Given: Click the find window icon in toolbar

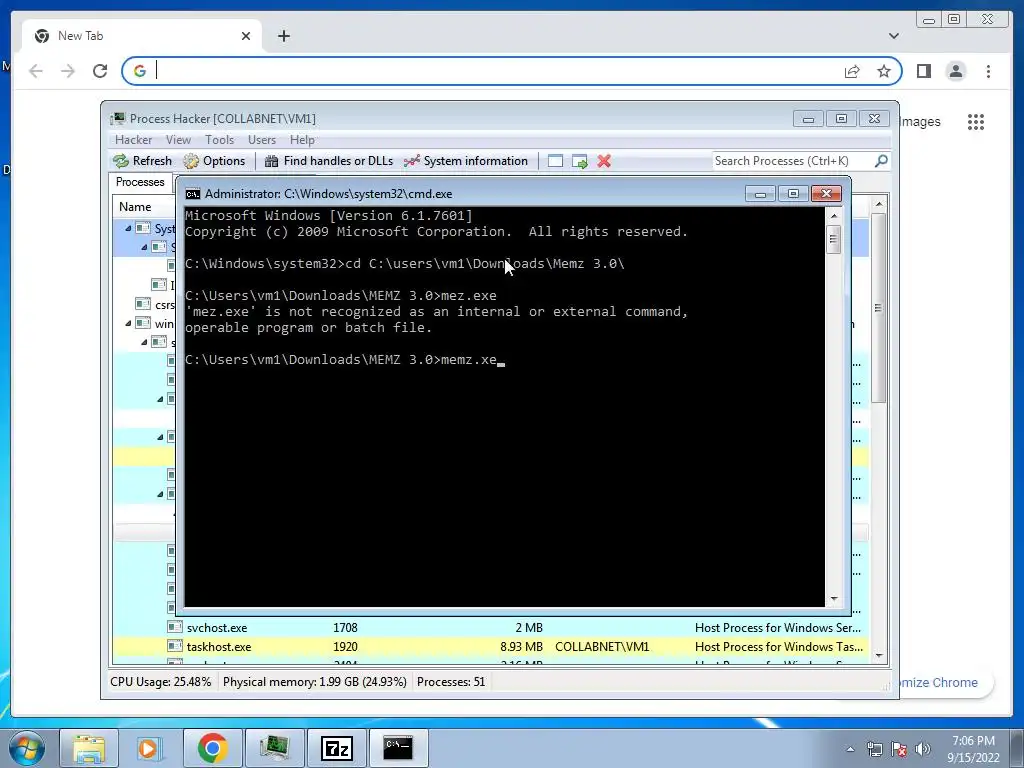Looking at the screenshot, I should pyautogui.click(x=555, y=161).
